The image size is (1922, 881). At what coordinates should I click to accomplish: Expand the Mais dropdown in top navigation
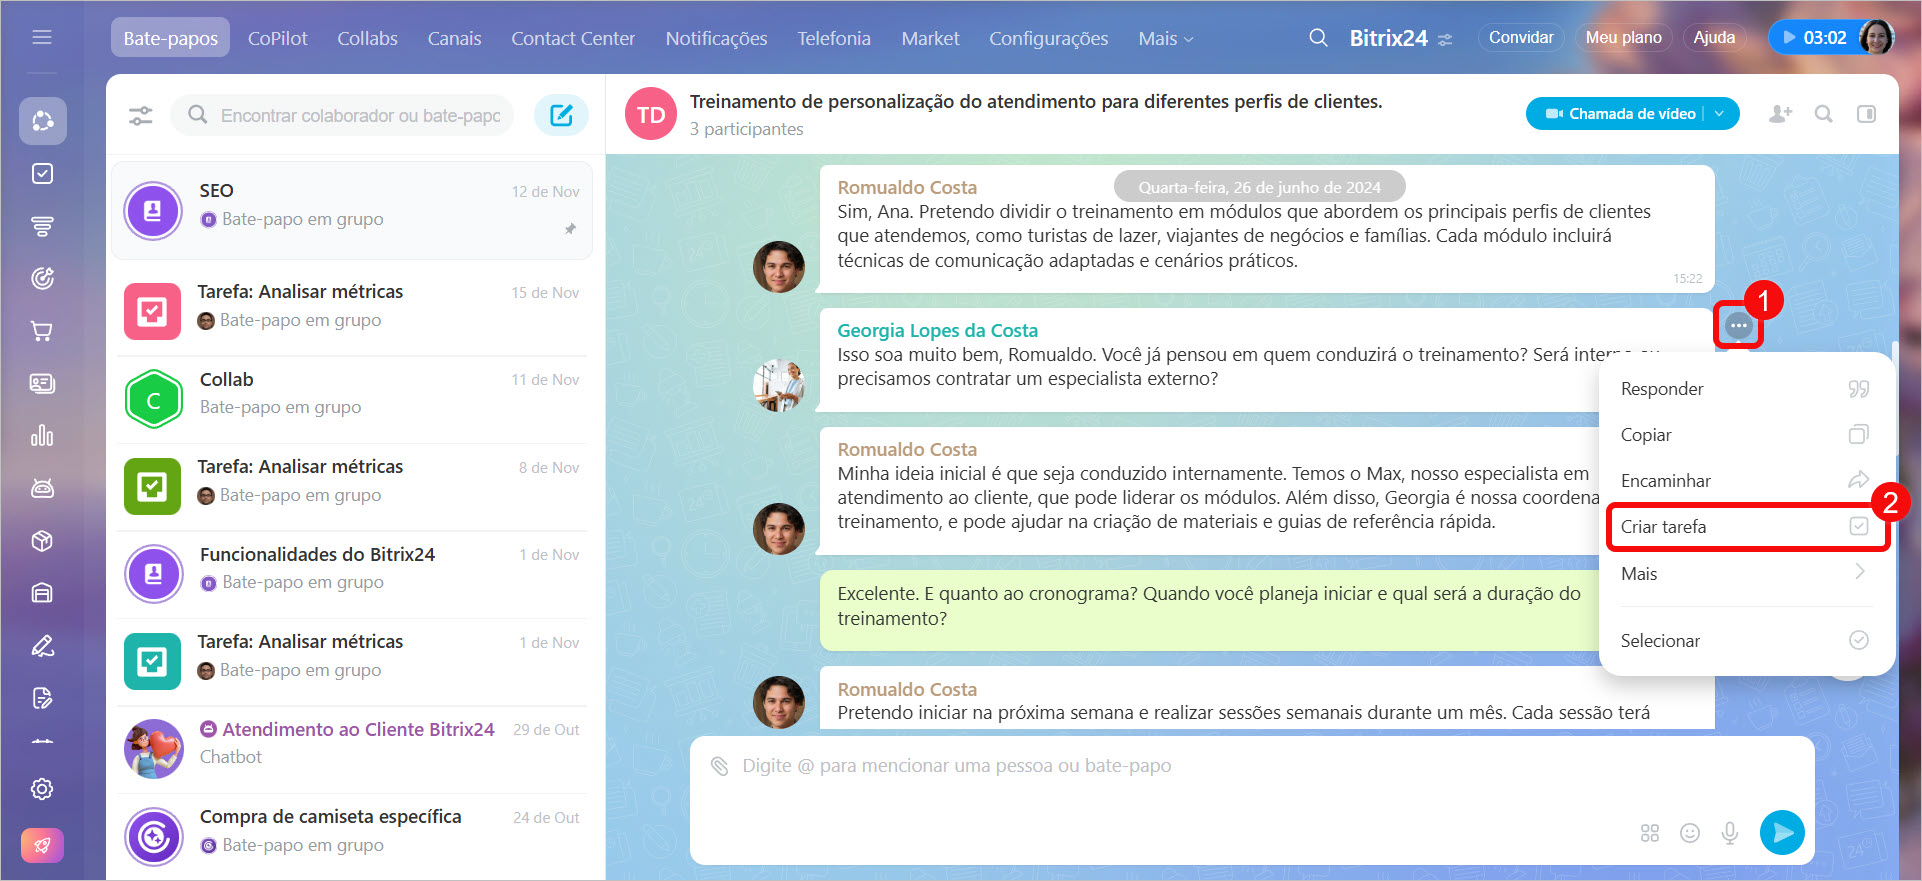pos(1165,38)
